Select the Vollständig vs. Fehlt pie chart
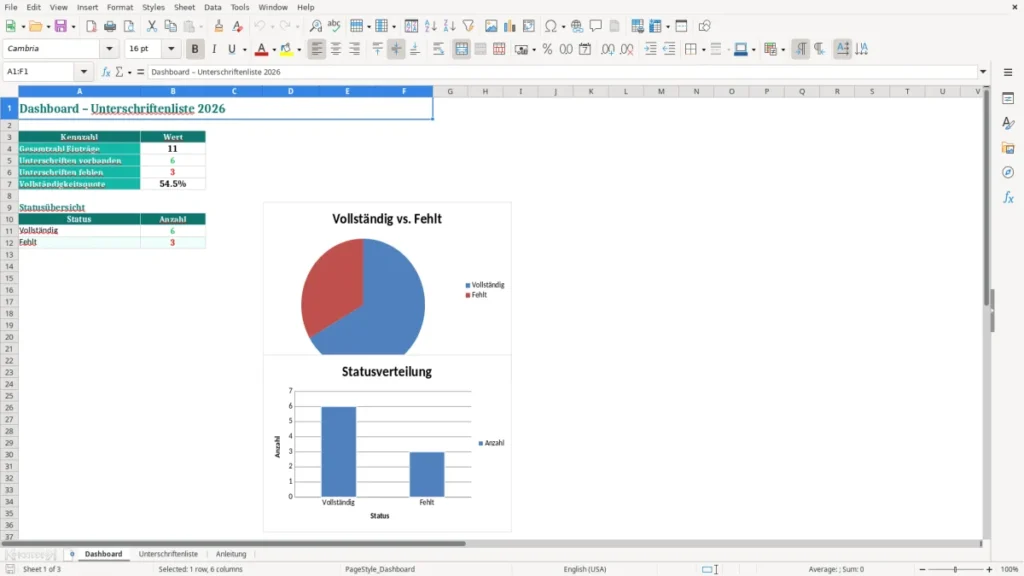The image size is (1024, 576). point(387,279)
